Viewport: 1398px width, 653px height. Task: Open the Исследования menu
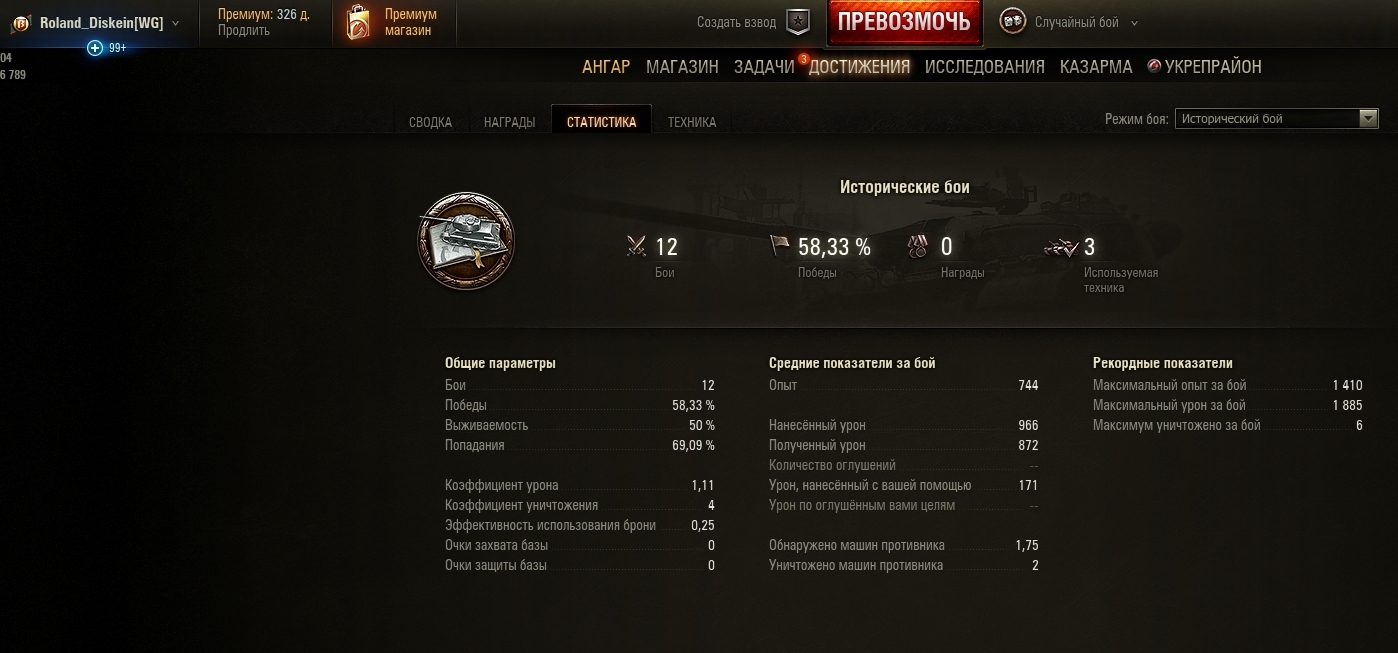tap(985, 67)
